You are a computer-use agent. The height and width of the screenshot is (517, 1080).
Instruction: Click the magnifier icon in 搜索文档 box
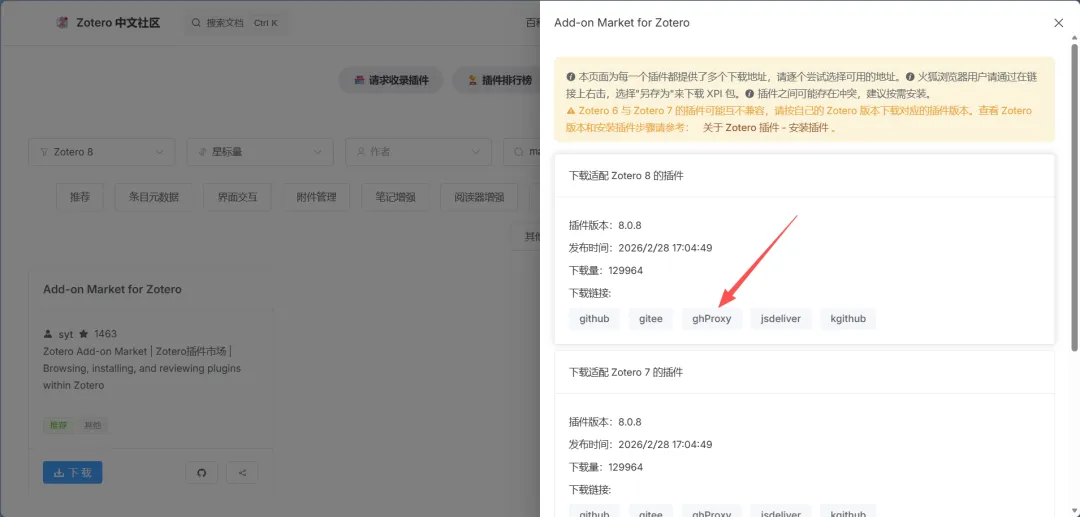click(196, 23)
